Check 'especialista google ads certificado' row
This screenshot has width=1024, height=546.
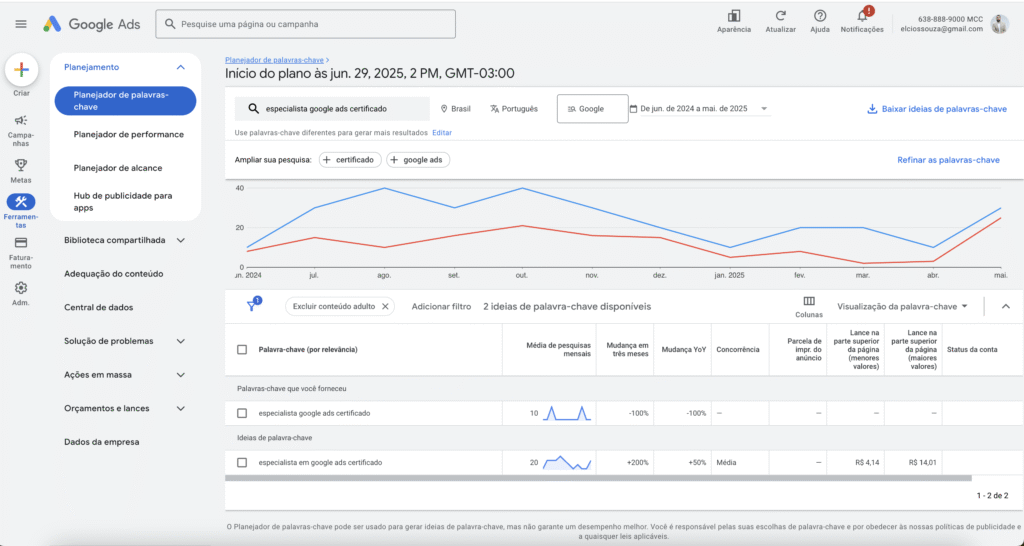[x=242, y=413]
